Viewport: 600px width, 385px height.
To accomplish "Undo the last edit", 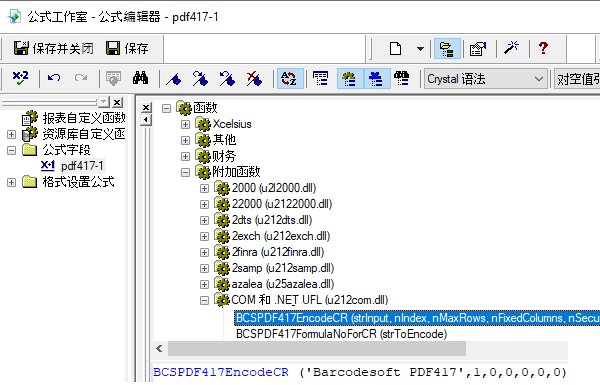I will coord(54,78).
